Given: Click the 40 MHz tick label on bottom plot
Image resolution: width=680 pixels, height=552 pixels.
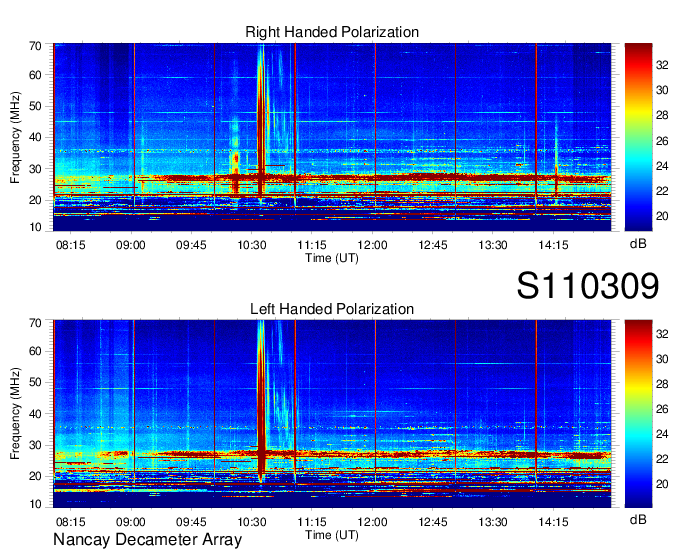Looking at the screenshot, I should (36, 414).
